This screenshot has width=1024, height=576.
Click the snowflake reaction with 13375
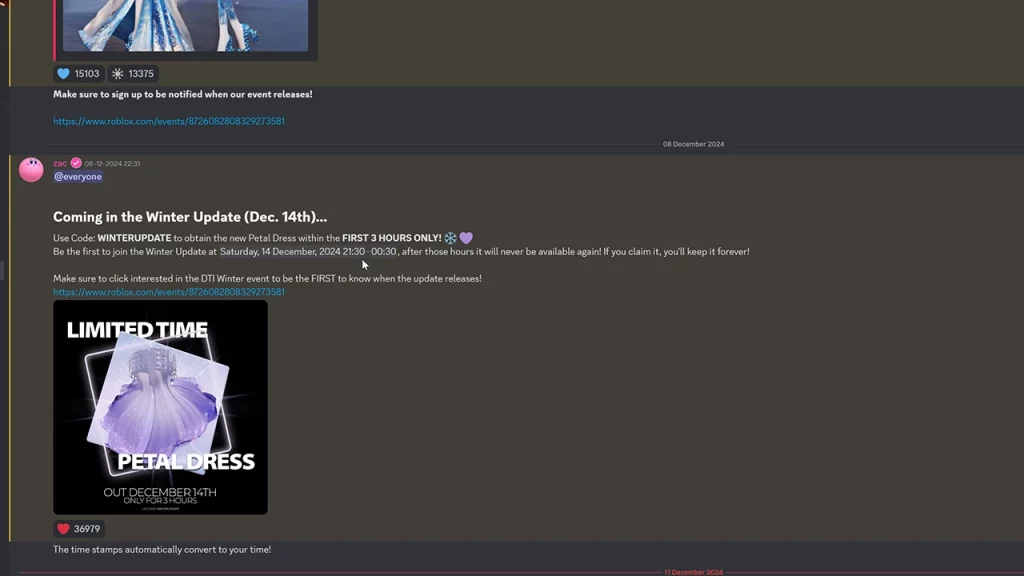133,74
